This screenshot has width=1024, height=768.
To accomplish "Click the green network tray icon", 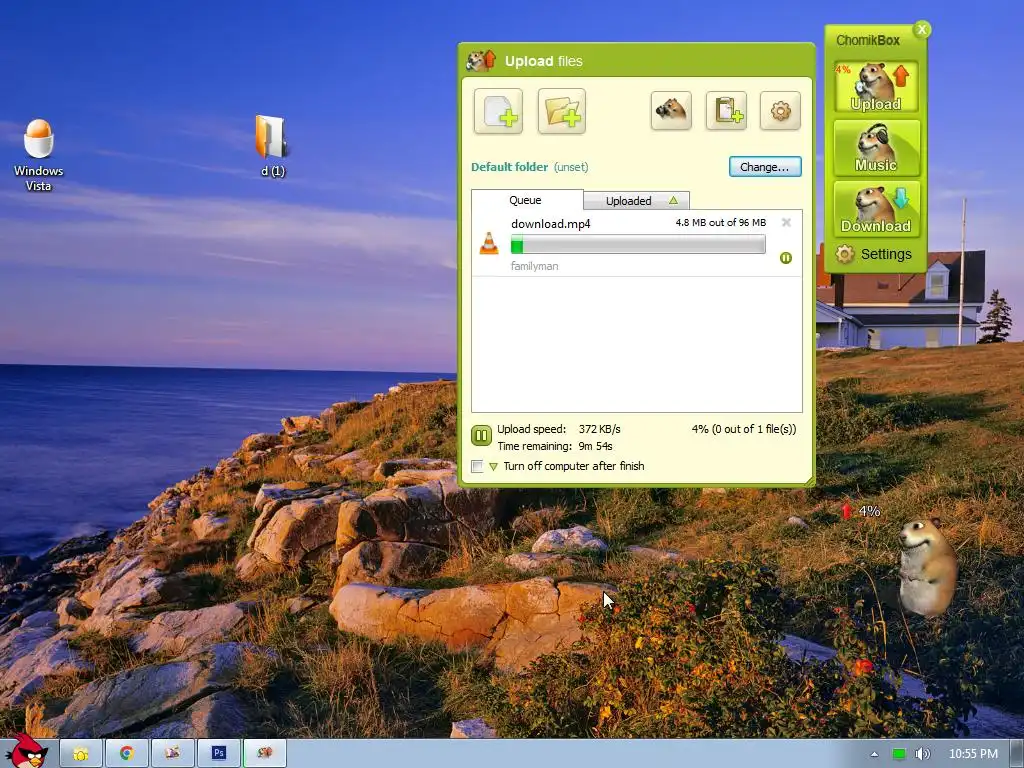I will 899,754.
